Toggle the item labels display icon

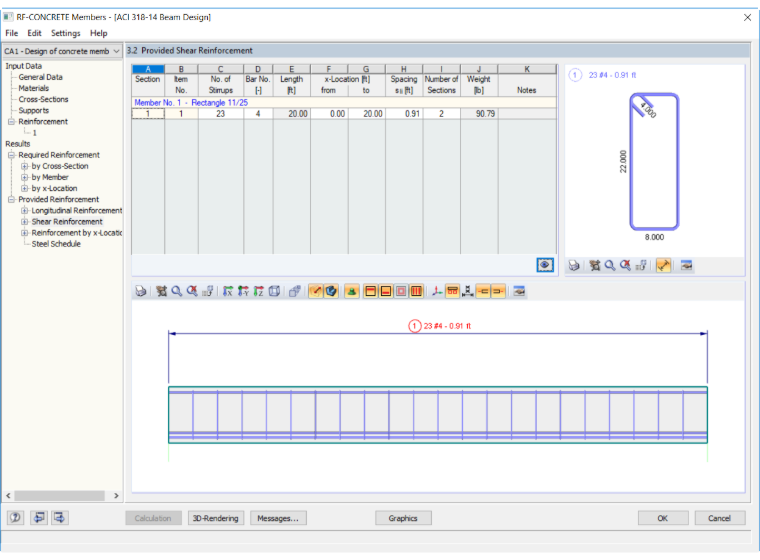[x=452, y=291]
